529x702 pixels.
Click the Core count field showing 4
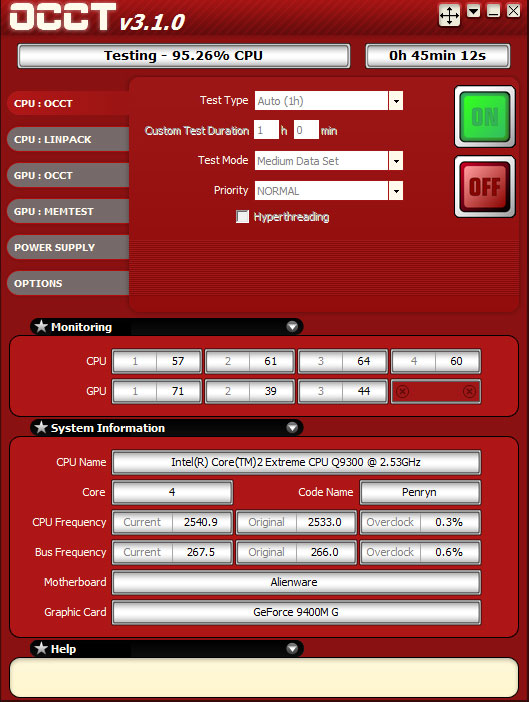pyautogui.click(x=172, y=492)
